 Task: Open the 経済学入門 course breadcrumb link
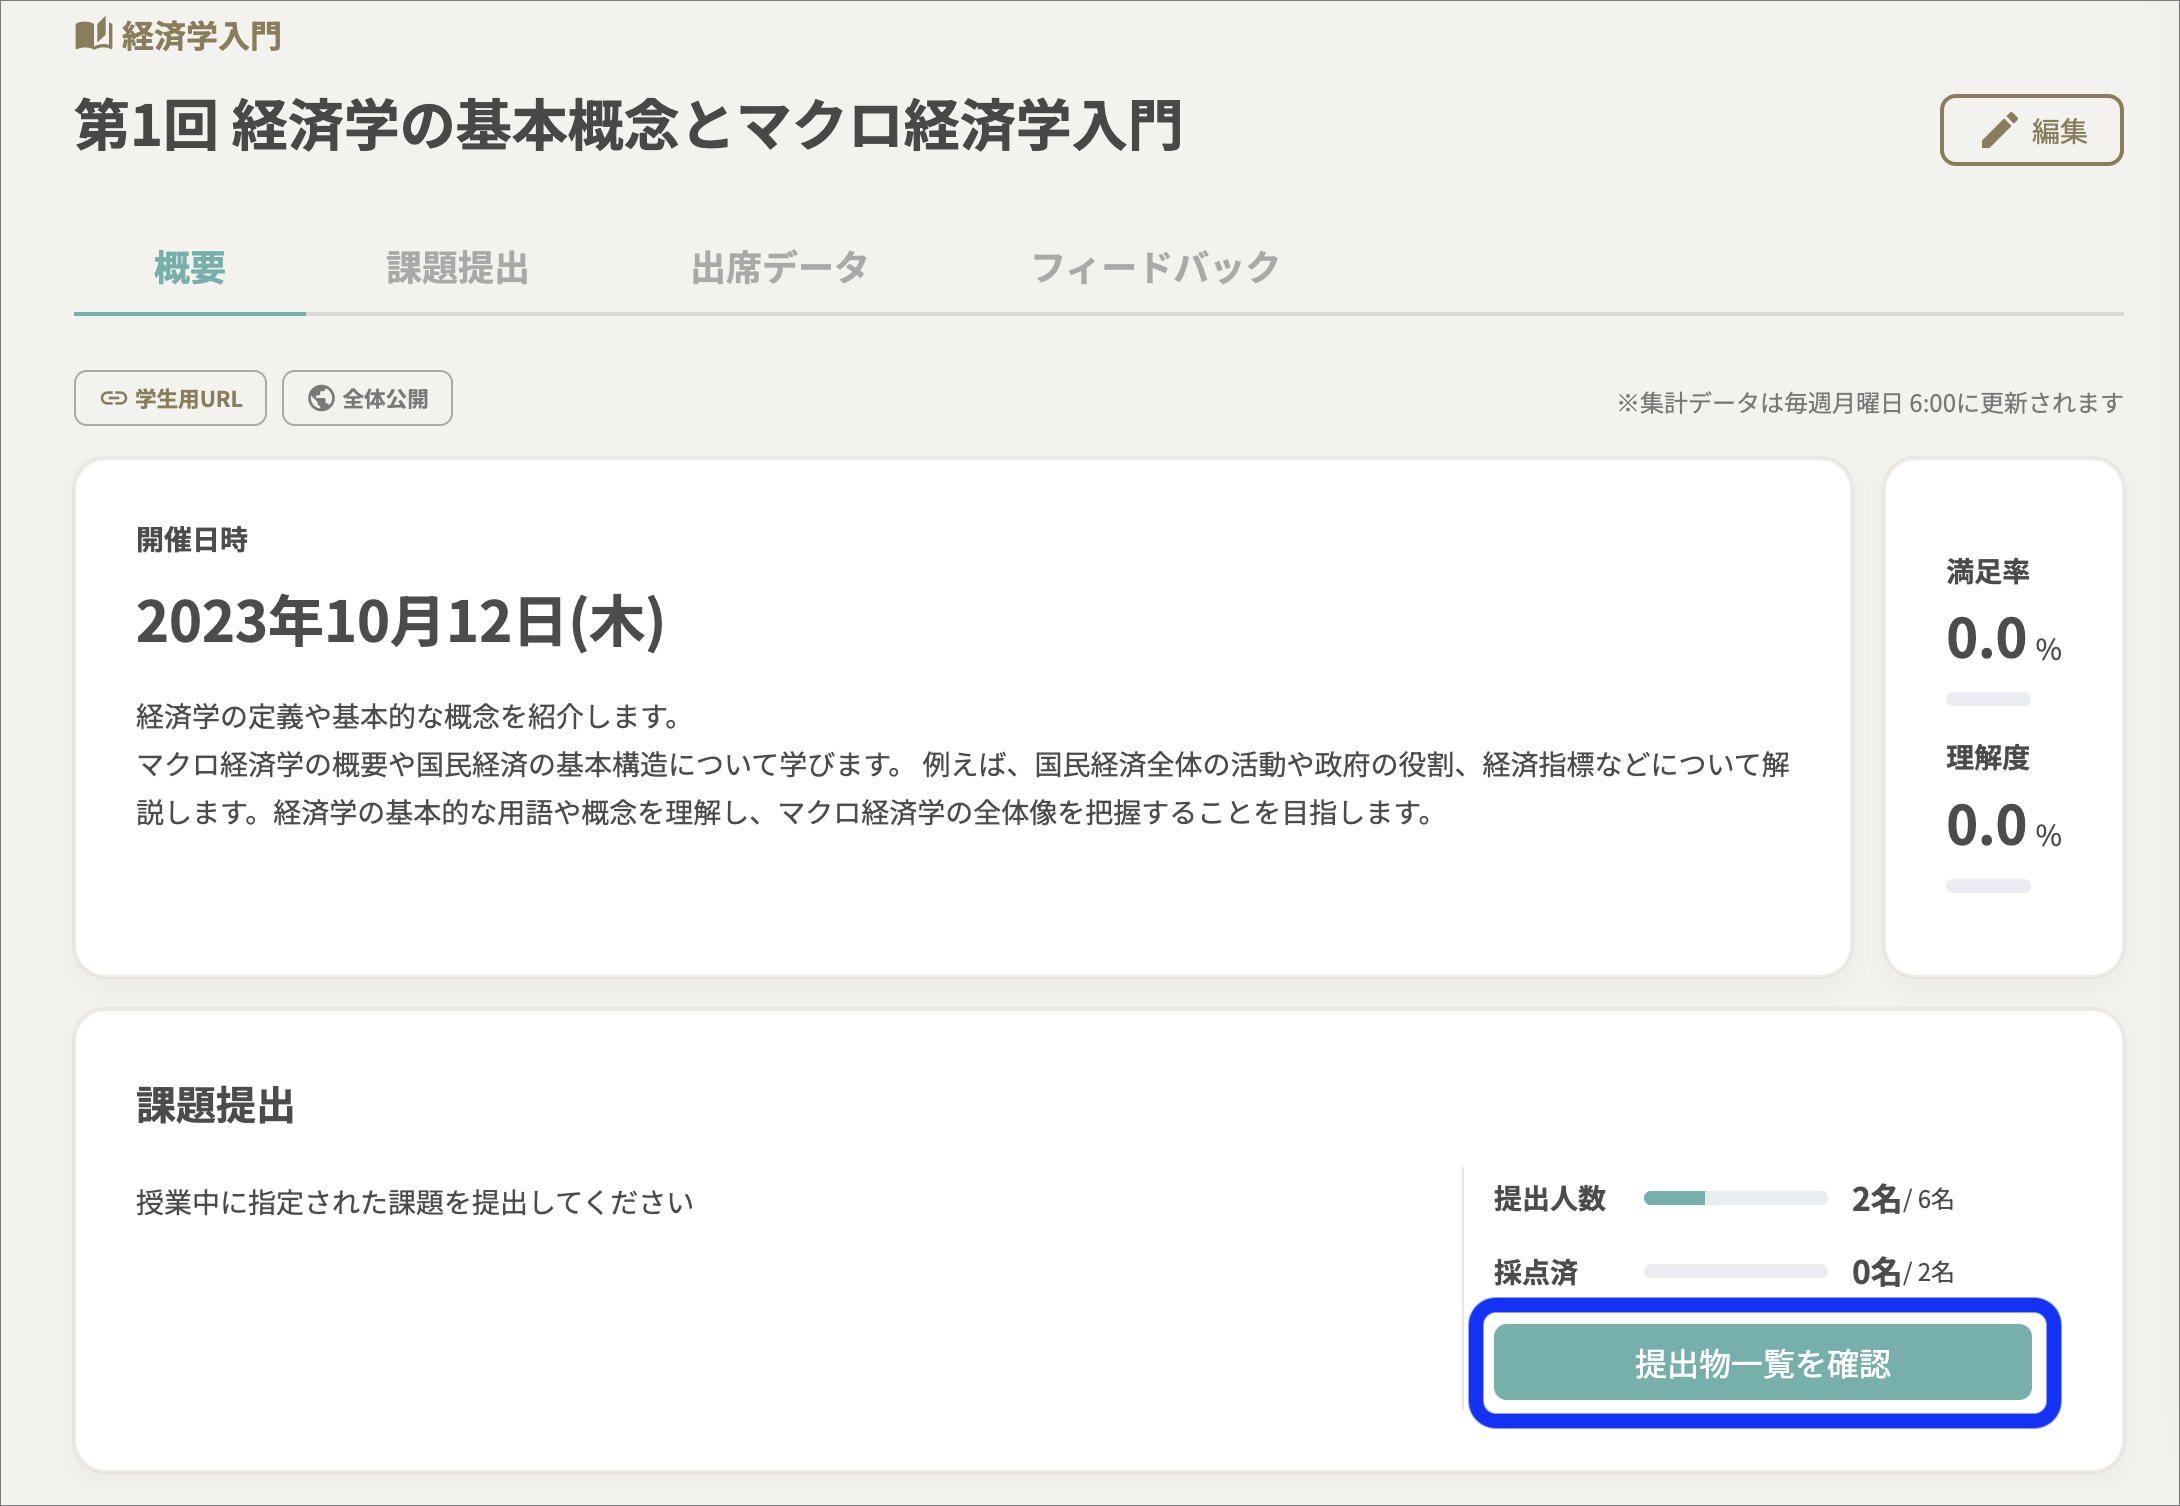(200, 37)
